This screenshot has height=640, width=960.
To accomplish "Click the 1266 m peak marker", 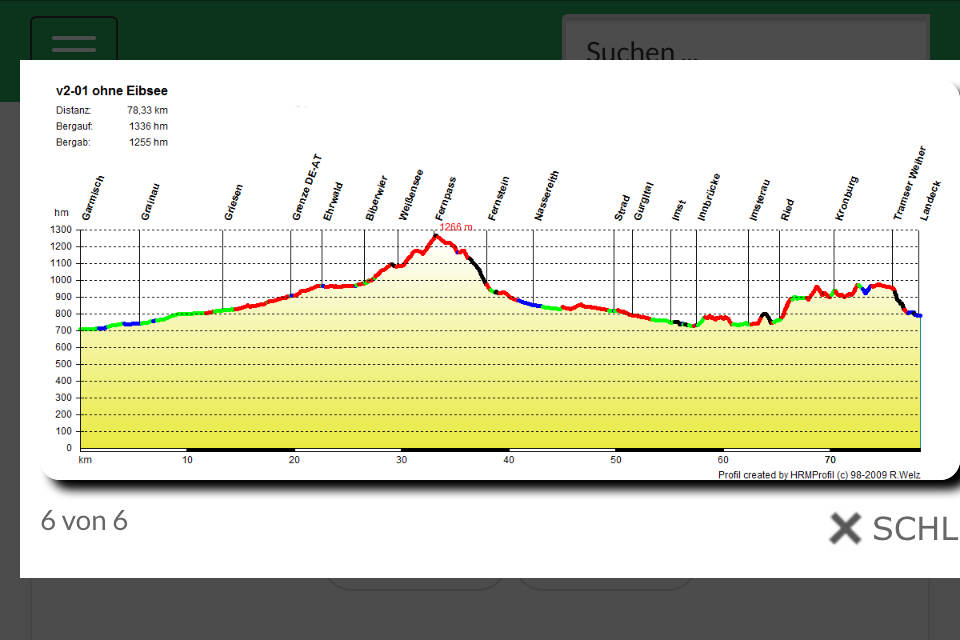I will coord(456,227).
